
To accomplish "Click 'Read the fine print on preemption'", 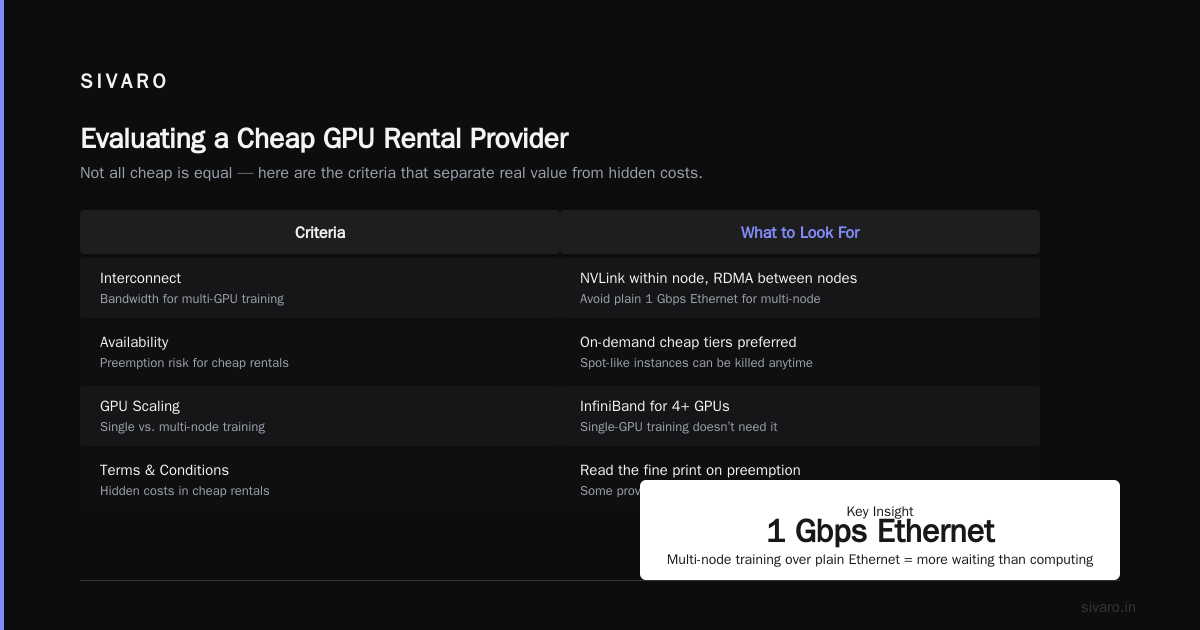I will click(x=690, y=470).
